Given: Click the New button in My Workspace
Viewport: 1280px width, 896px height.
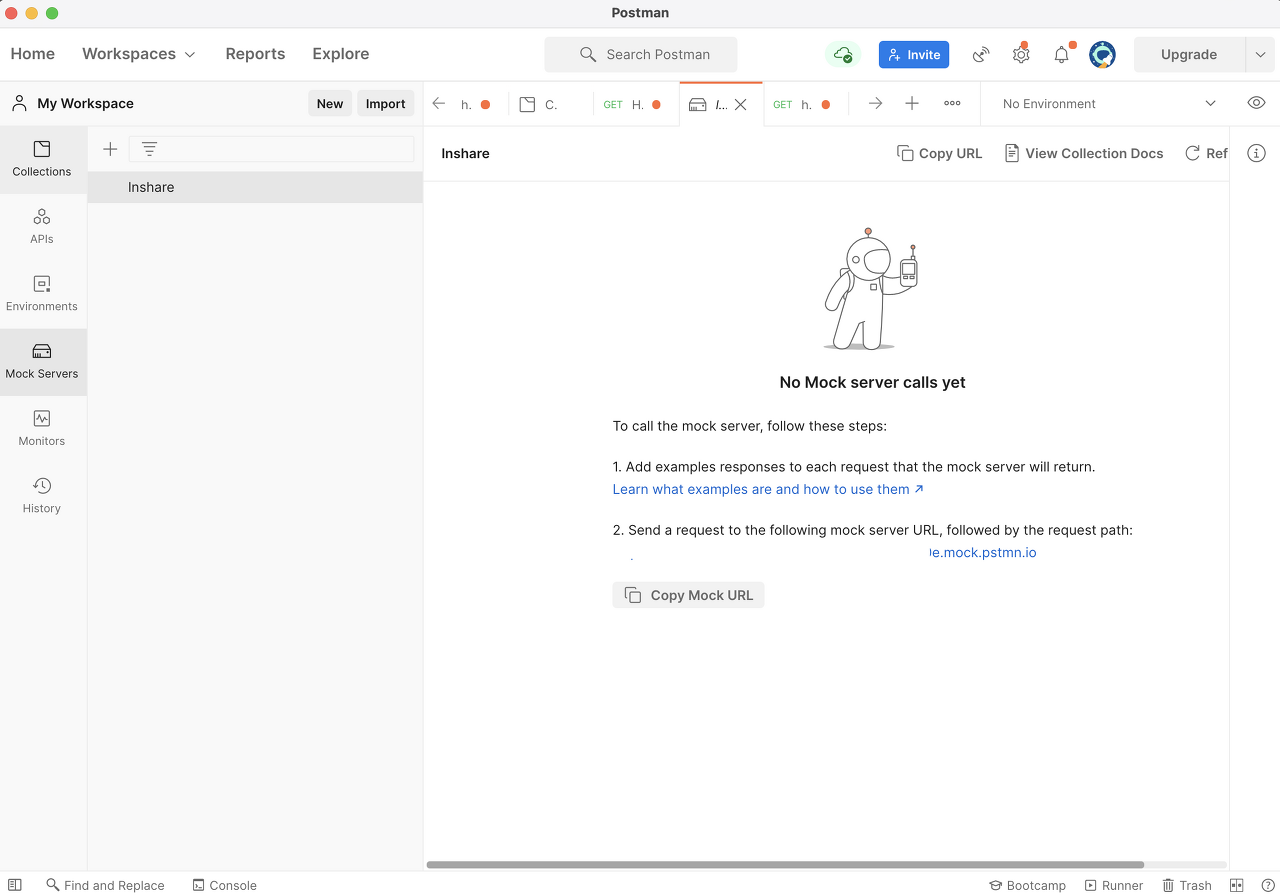Looking at the screenshot, I should click(x=330, y=103).
